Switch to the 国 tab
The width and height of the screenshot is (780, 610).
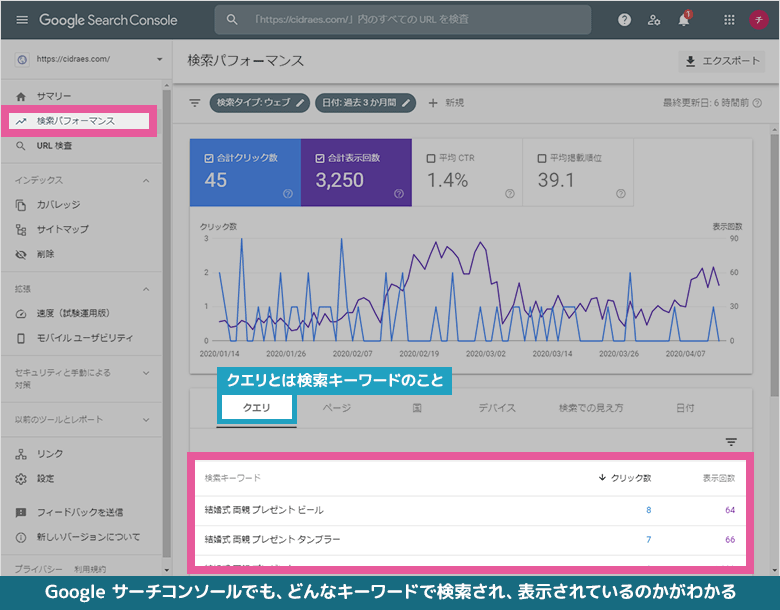click(x=417, y=408)
